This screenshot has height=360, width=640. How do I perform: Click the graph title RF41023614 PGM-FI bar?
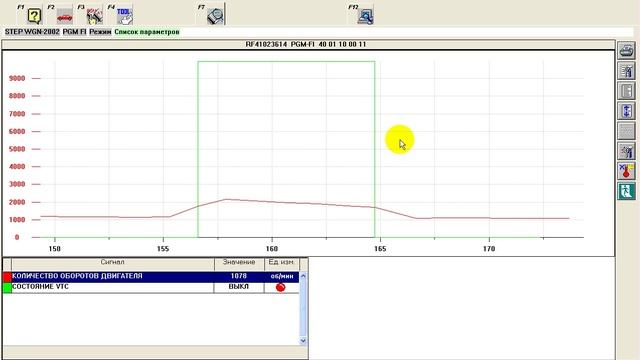coord(308,44)
